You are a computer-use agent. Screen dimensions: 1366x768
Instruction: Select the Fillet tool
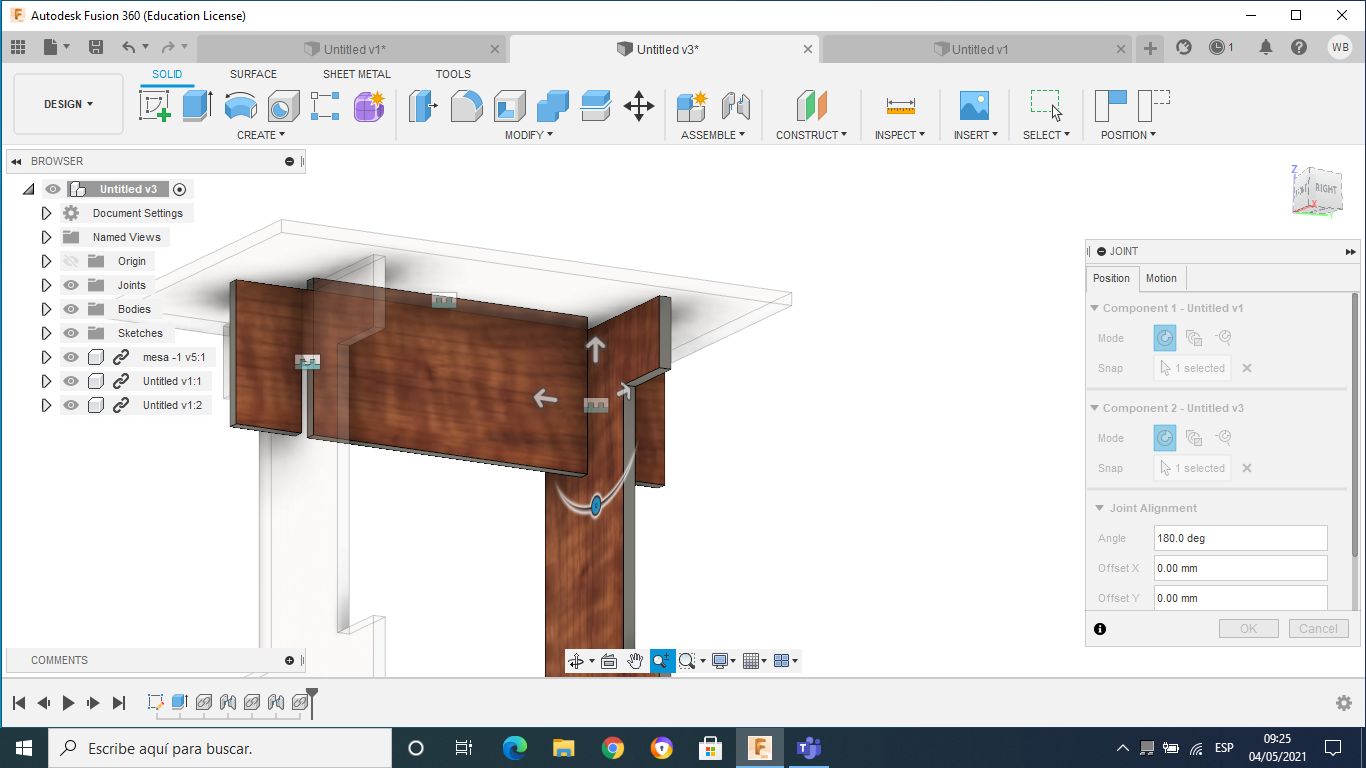click(x=467, y=105)
